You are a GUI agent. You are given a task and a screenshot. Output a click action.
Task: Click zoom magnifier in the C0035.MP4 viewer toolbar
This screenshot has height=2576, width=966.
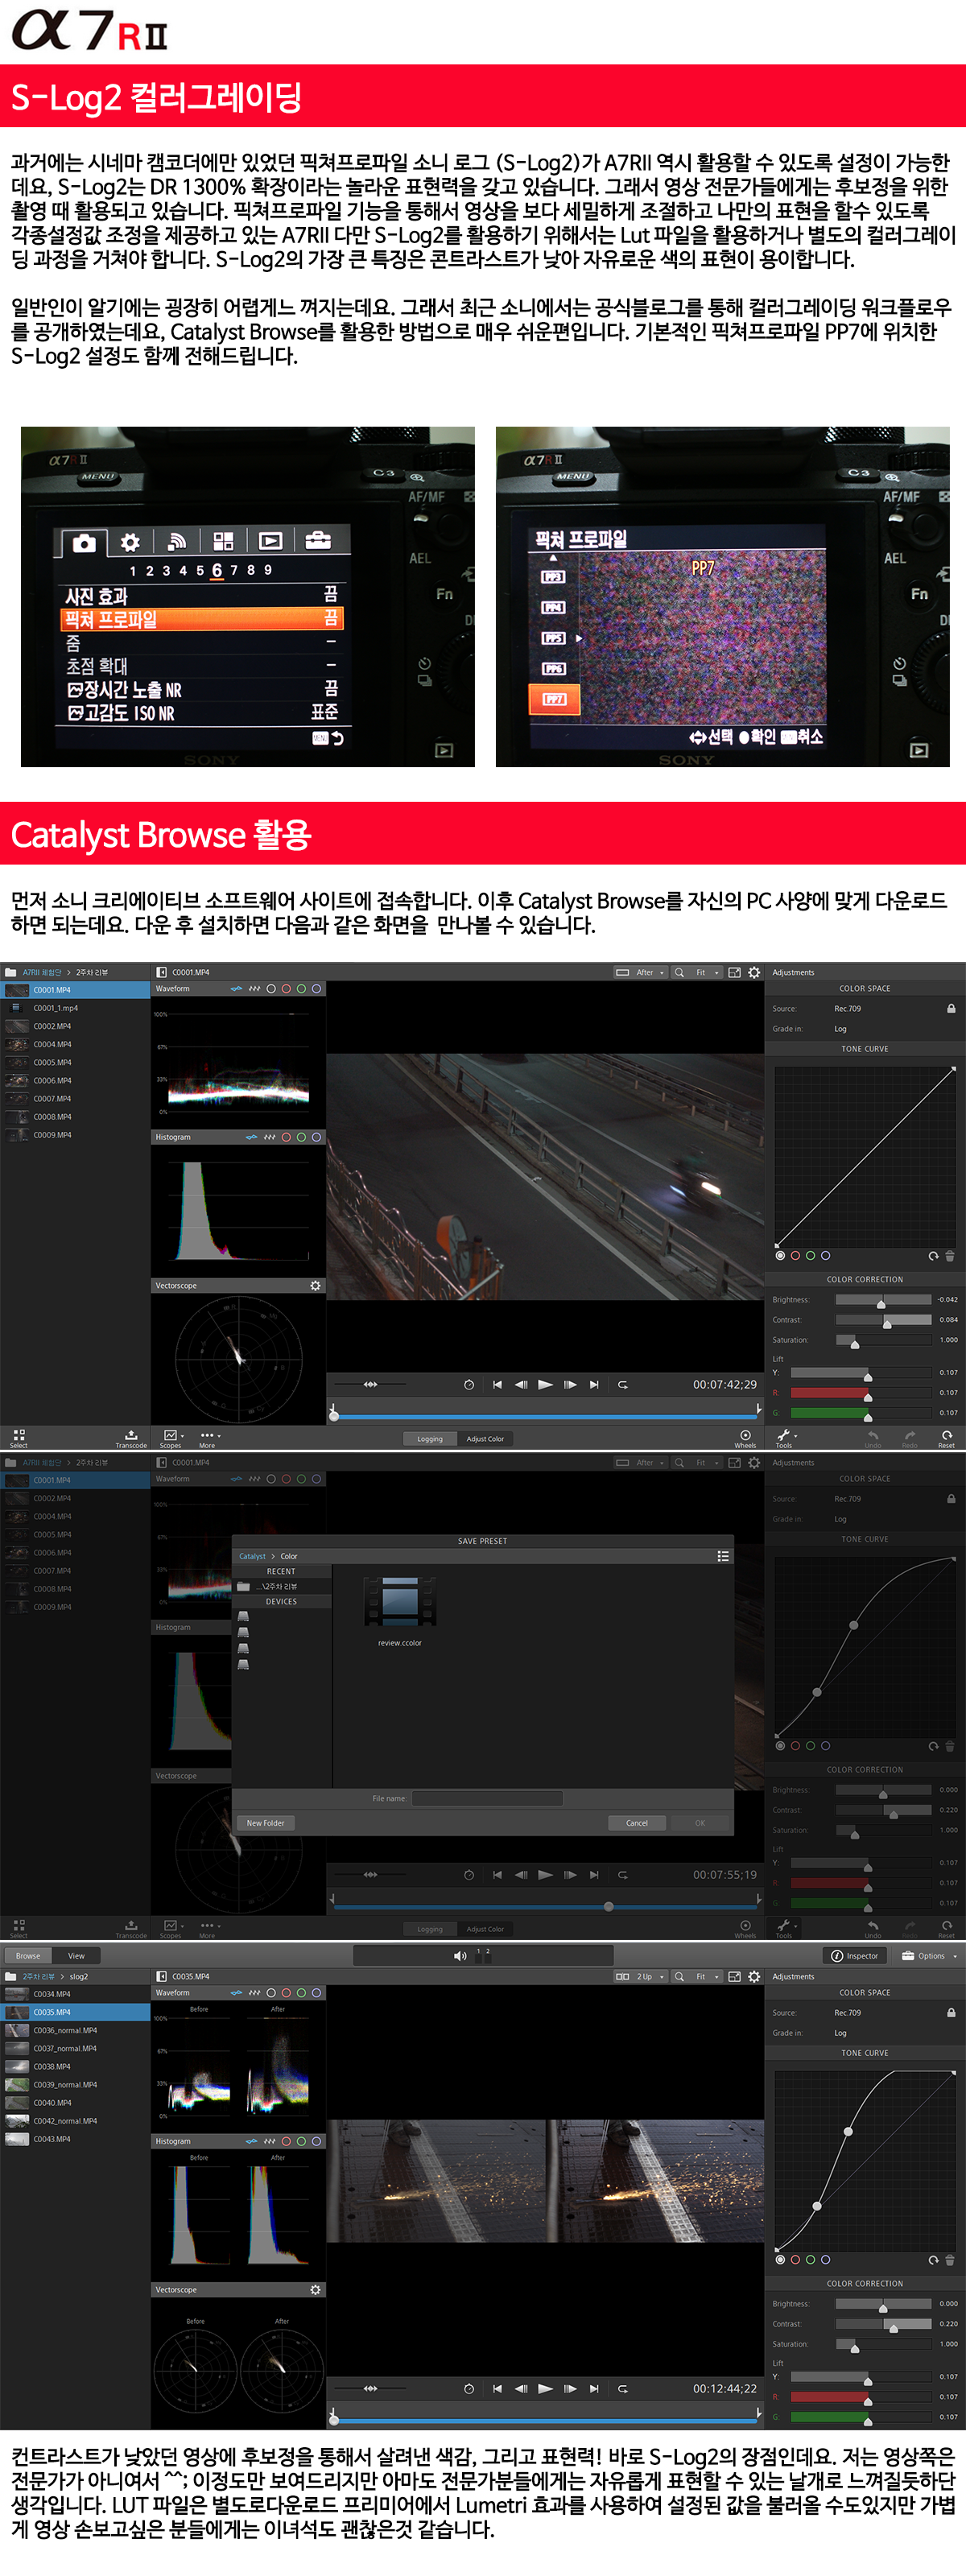click(679, 1976)
